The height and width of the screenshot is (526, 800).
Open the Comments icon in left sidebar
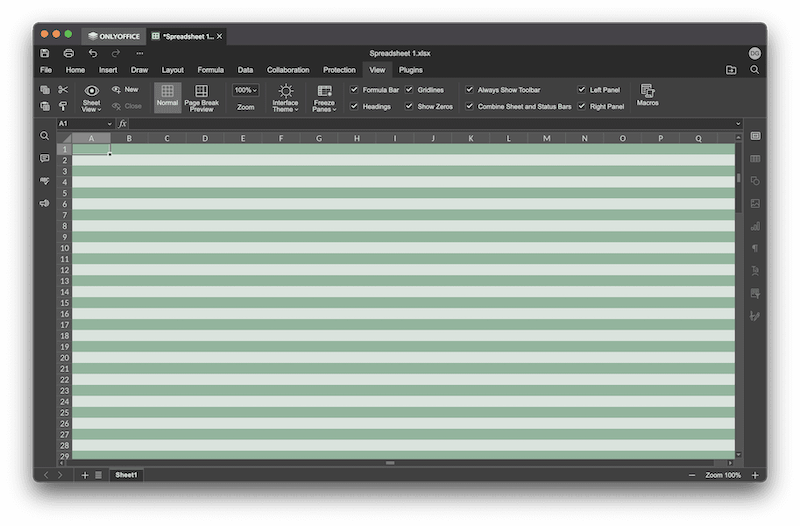coord(45,158)
